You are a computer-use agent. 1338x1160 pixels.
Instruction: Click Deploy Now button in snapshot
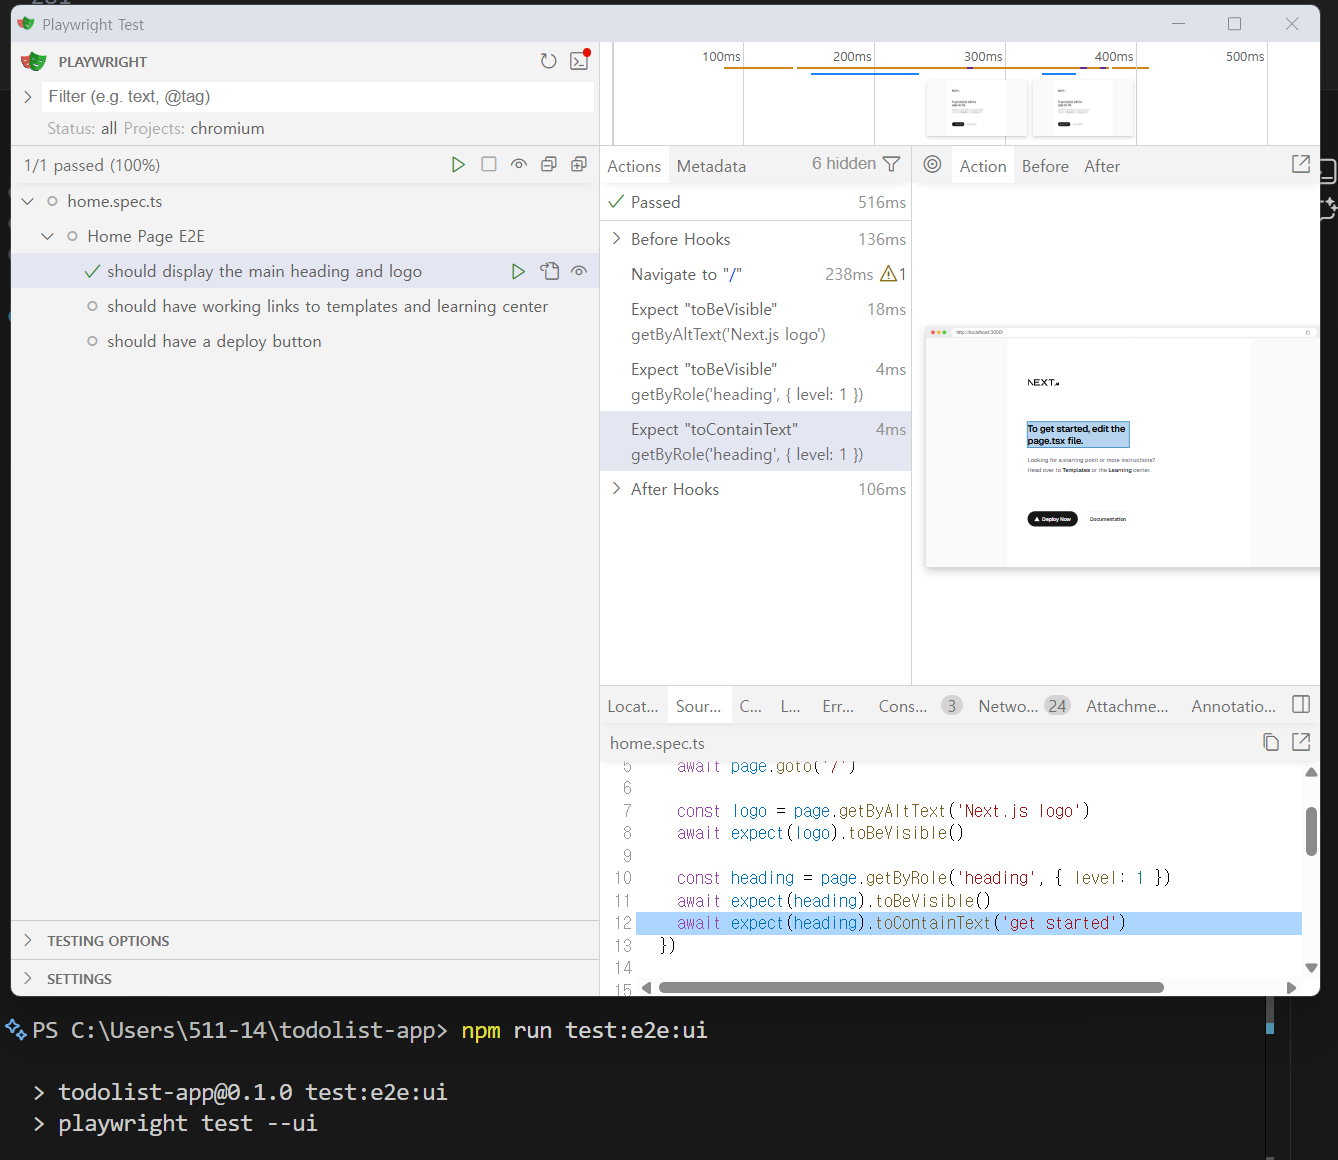pyautogui.click(x=1052, y=519)
